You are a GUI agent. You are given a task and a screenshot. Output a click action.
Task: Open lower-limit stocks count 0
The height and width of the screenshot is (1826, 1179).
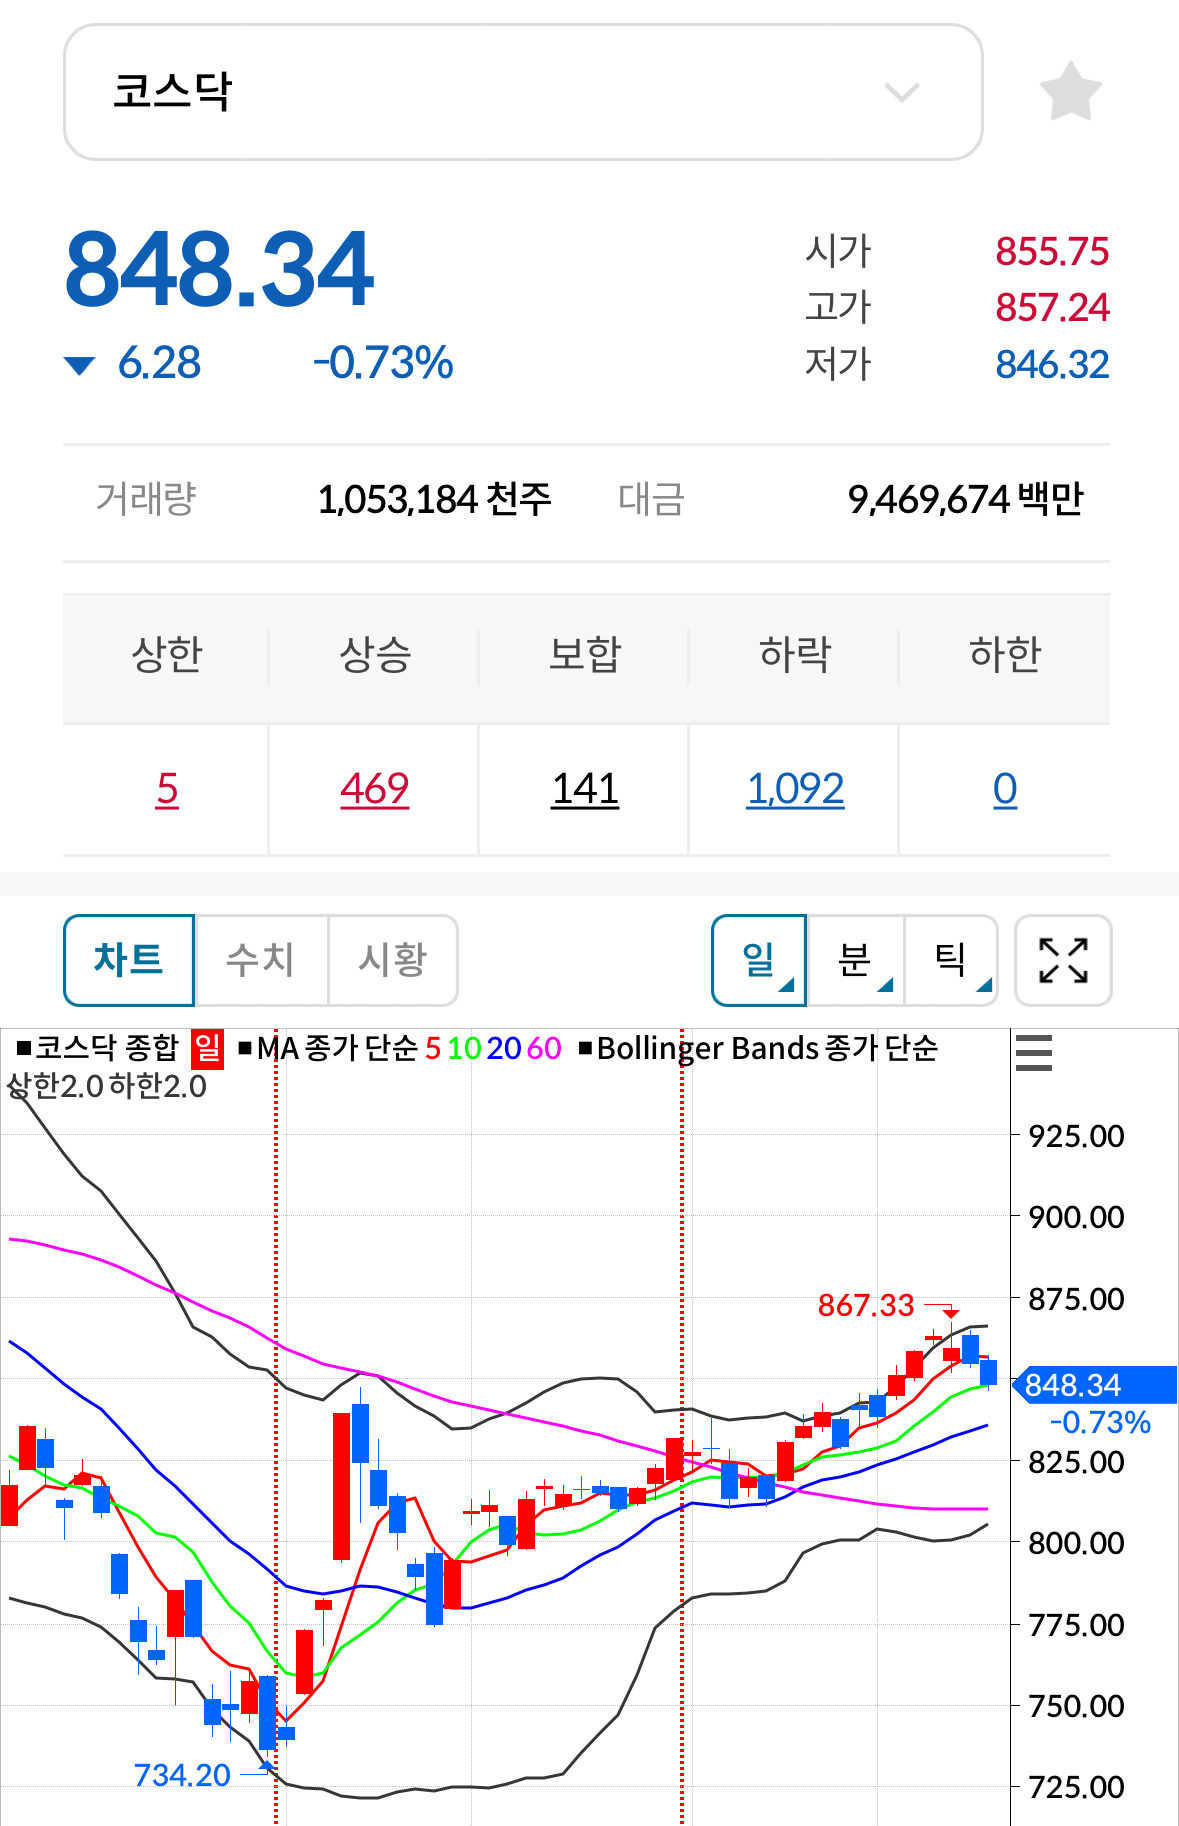click(1005, 789)
